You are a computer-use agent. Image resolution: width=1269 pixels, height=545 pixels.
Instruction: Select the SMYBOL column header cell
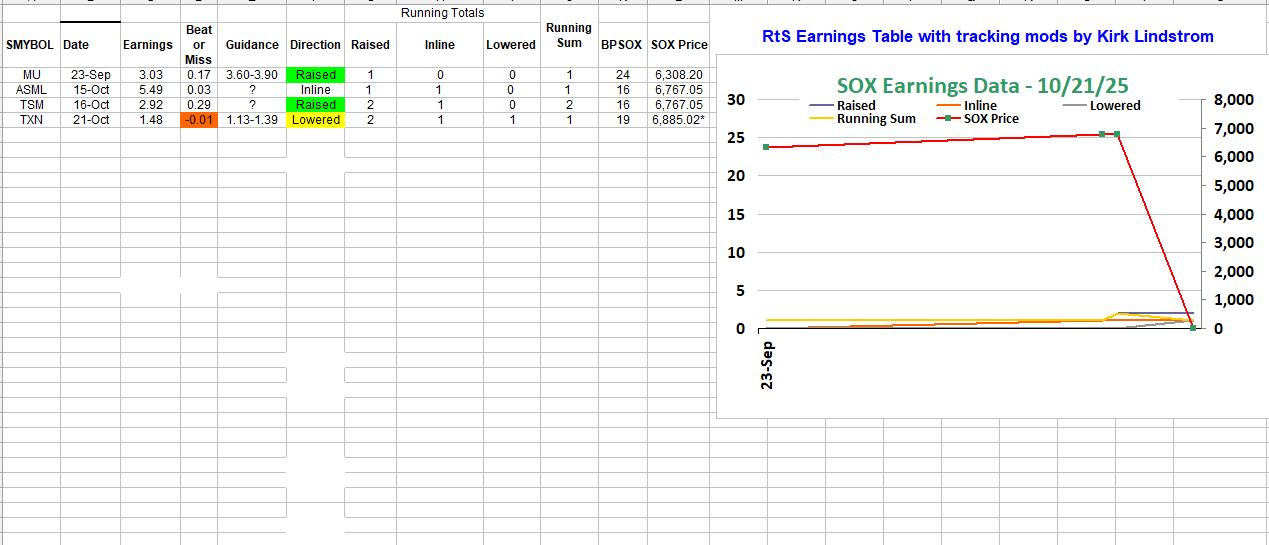pos(31,45)
